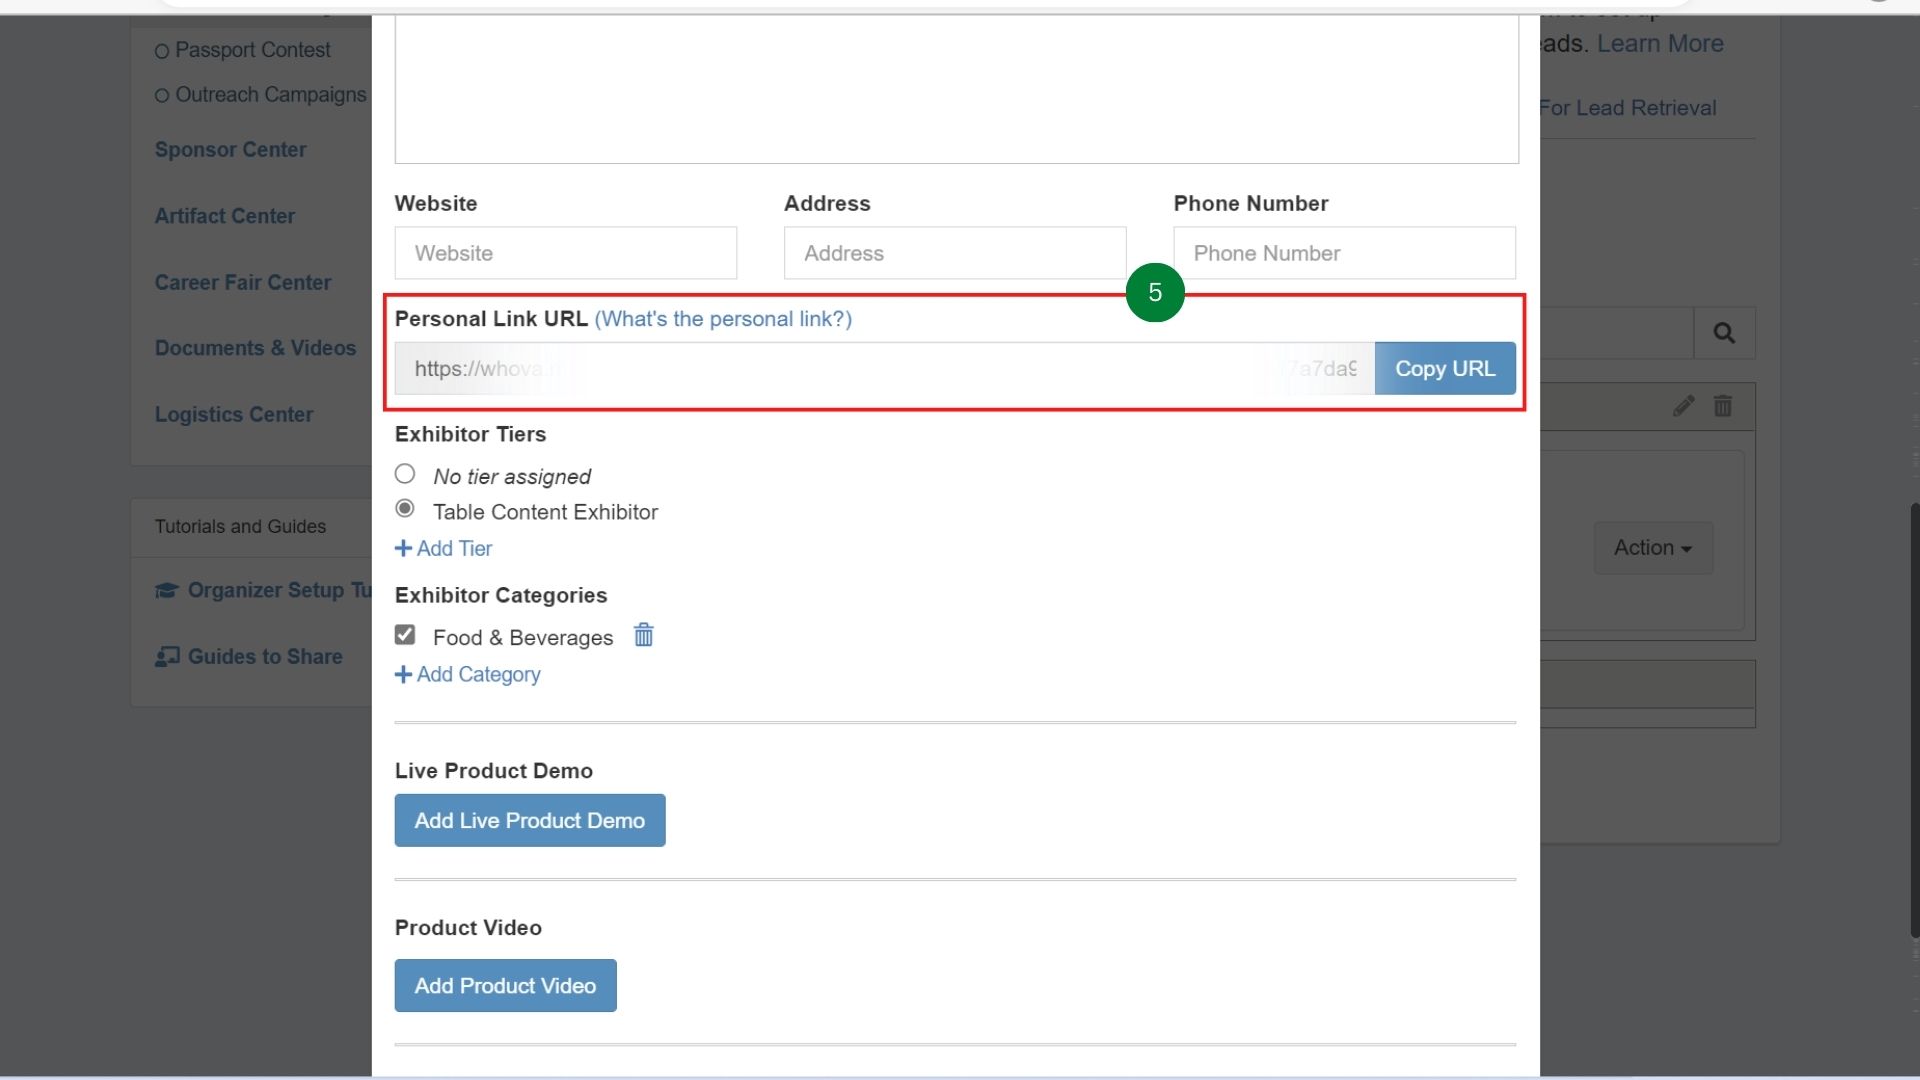
Task: Select Table Content Exhibitor tier
Action: point(405,509)
